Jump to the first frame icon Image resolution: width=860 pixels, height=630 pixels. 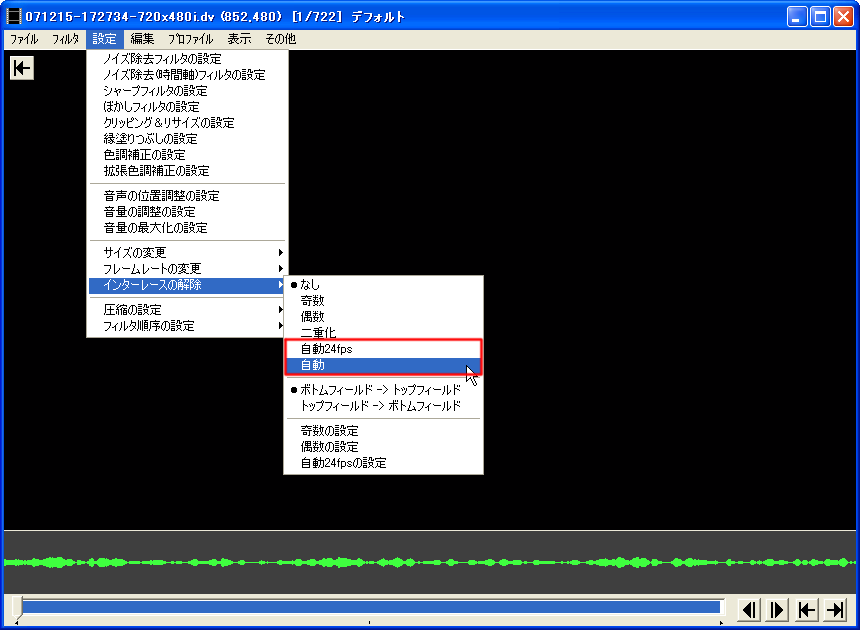click(806, 609)
